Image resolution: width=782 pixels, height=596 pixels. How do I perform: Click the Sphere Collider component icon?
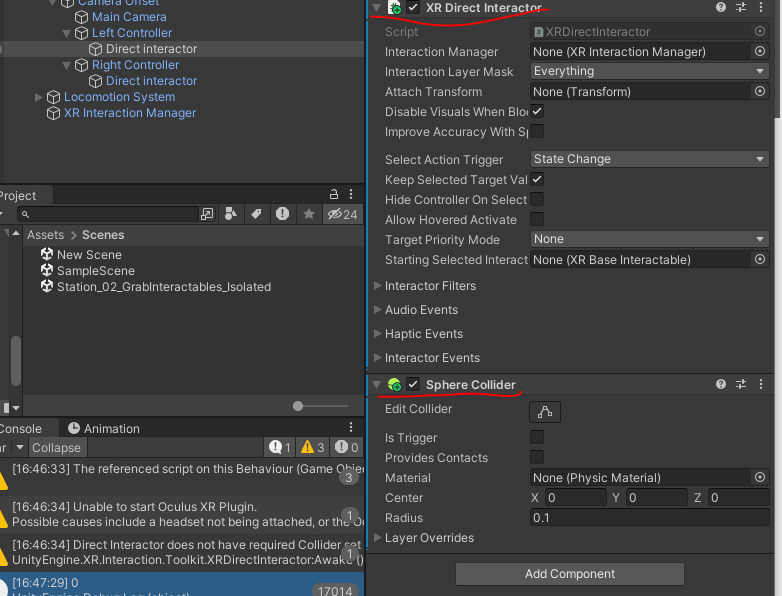click(394, 385)
